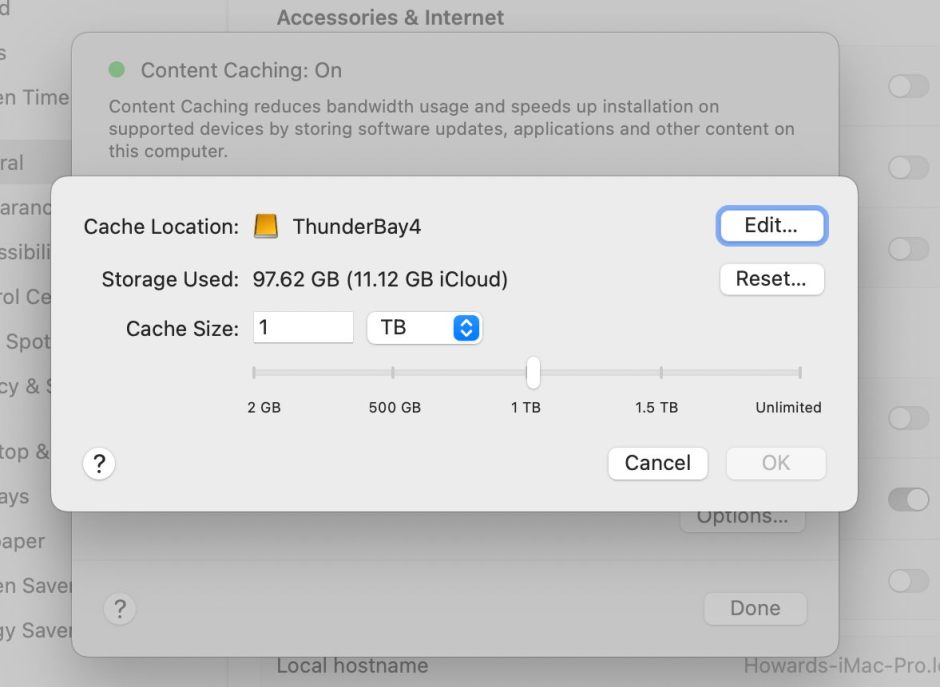
Task: Toggle the enabled switch near Options
Action: click(x=908, y=498)
